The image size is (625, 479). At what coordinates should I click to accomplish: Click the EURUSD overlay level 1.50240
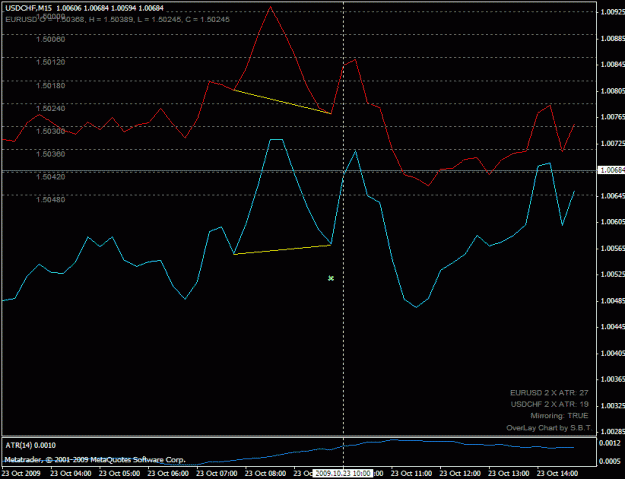click(x=51, y=108)
